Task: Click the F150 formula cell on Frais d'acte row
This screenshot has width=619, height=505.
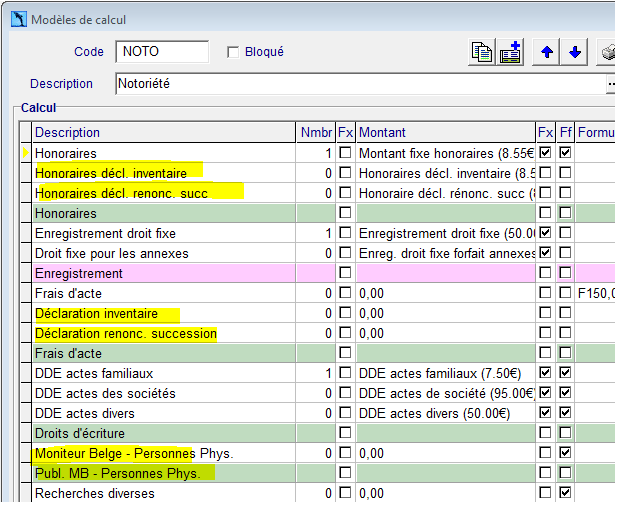Action: click(595, 293)
